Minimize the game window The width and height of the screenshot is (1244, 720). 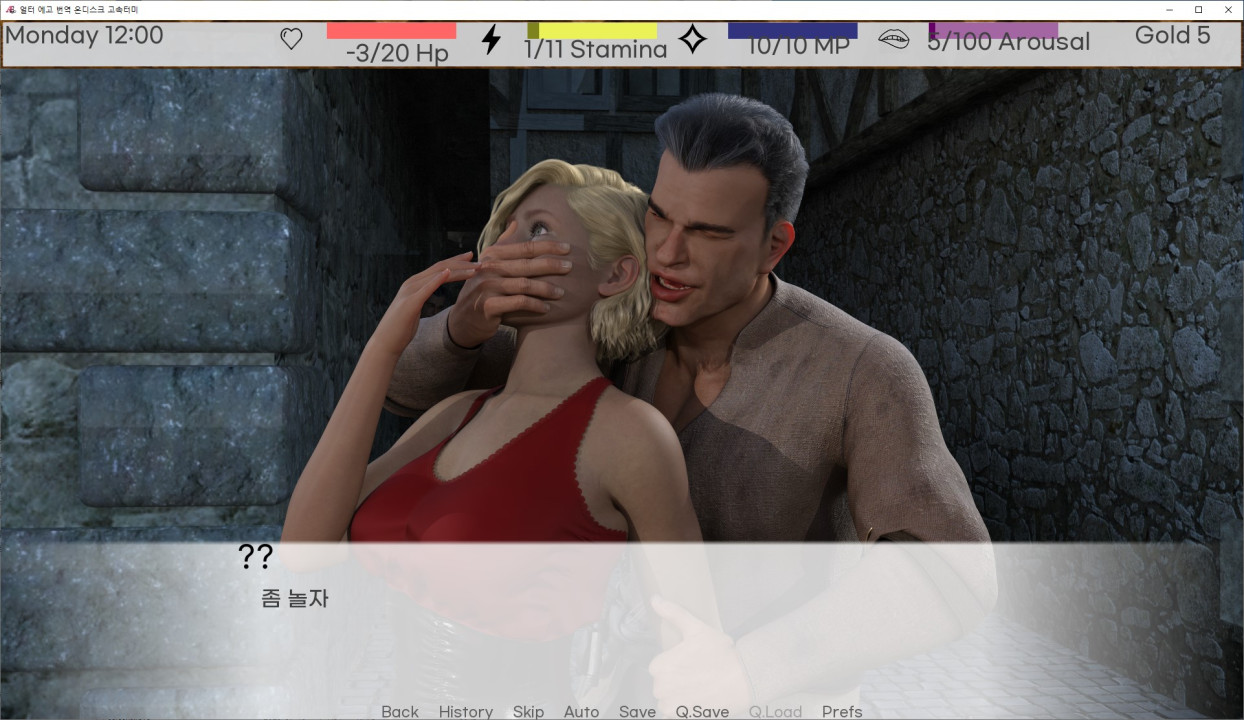coord(1169,9)
